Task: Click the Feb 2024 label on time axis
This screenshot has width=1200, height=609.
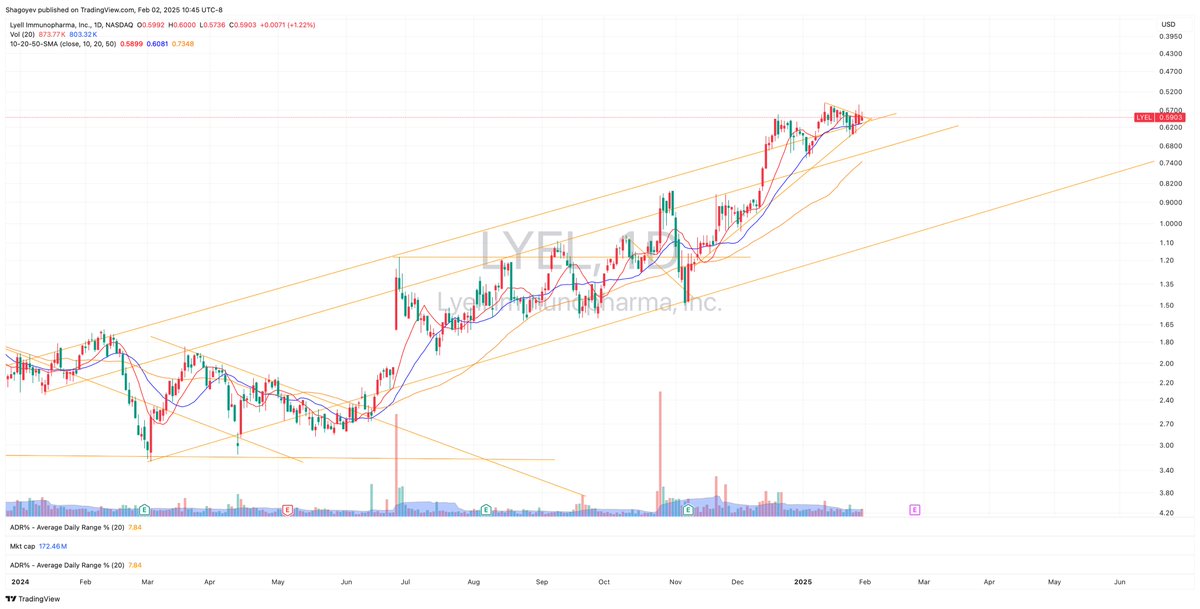Action: (85, 580)
